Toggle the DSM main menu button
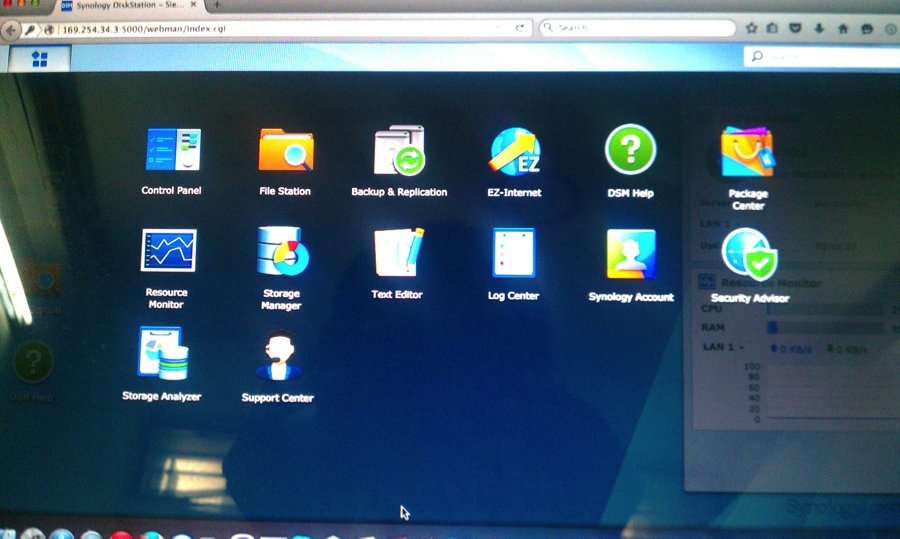This screenshot has width=900, height=539. point(40,59)
